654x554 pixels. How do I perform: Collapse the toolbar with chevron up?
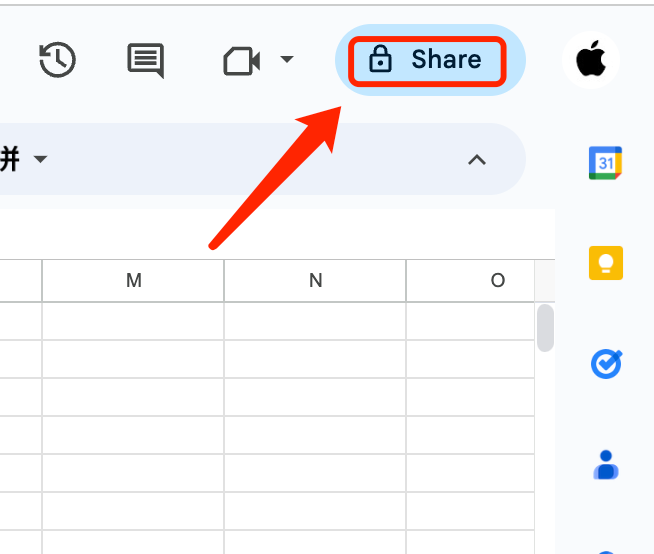tap(477, 160)
